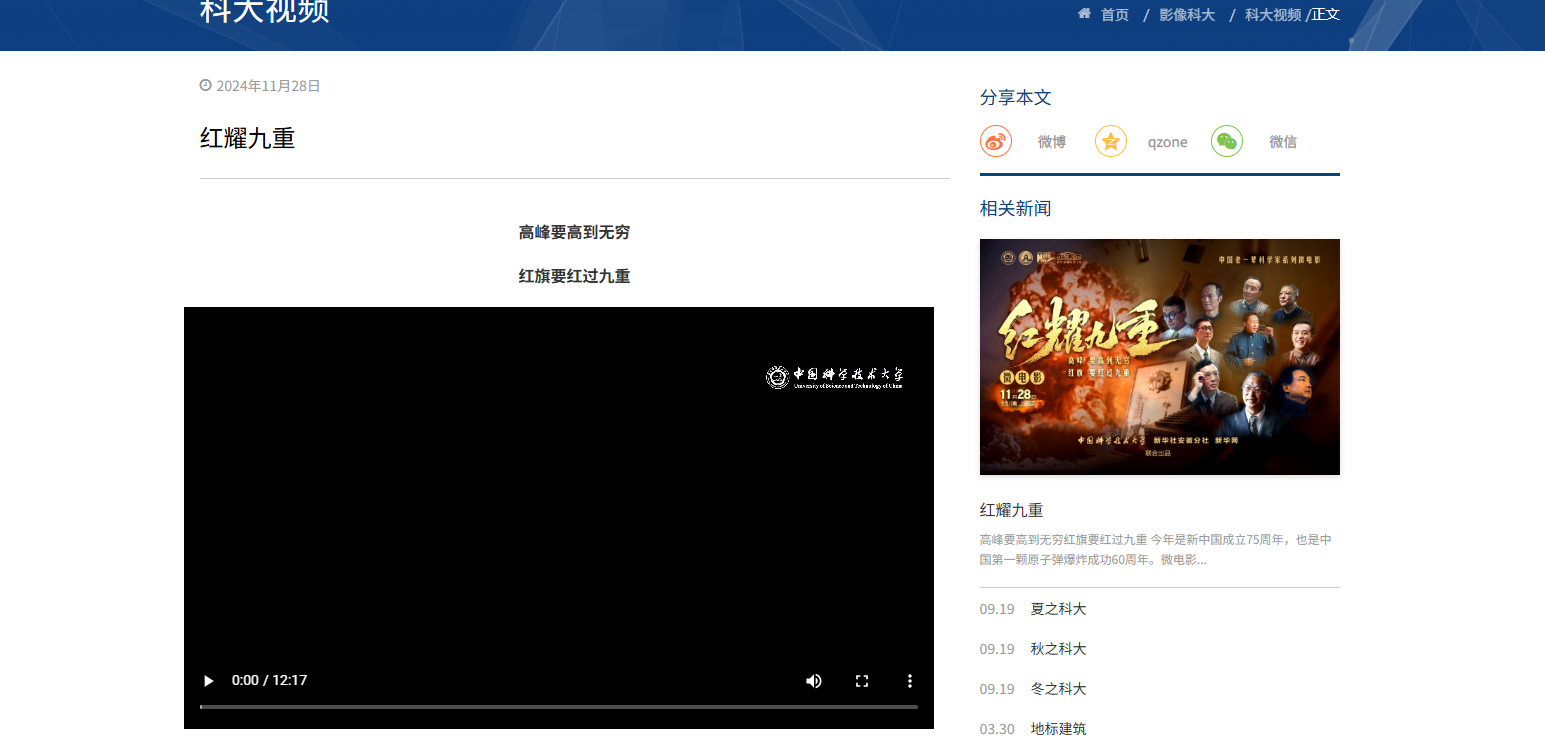Click the 红耀九重 movie poster thumbnail

(x=1159, y=356)
